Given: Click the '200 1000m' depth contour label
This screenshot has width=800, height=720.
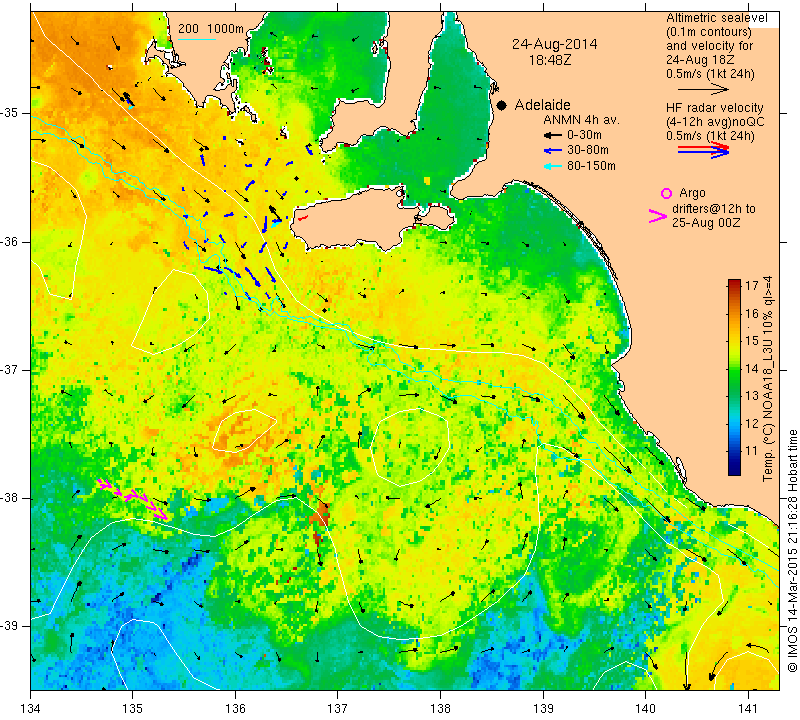Looking at the screenshot, I should 211,29.
